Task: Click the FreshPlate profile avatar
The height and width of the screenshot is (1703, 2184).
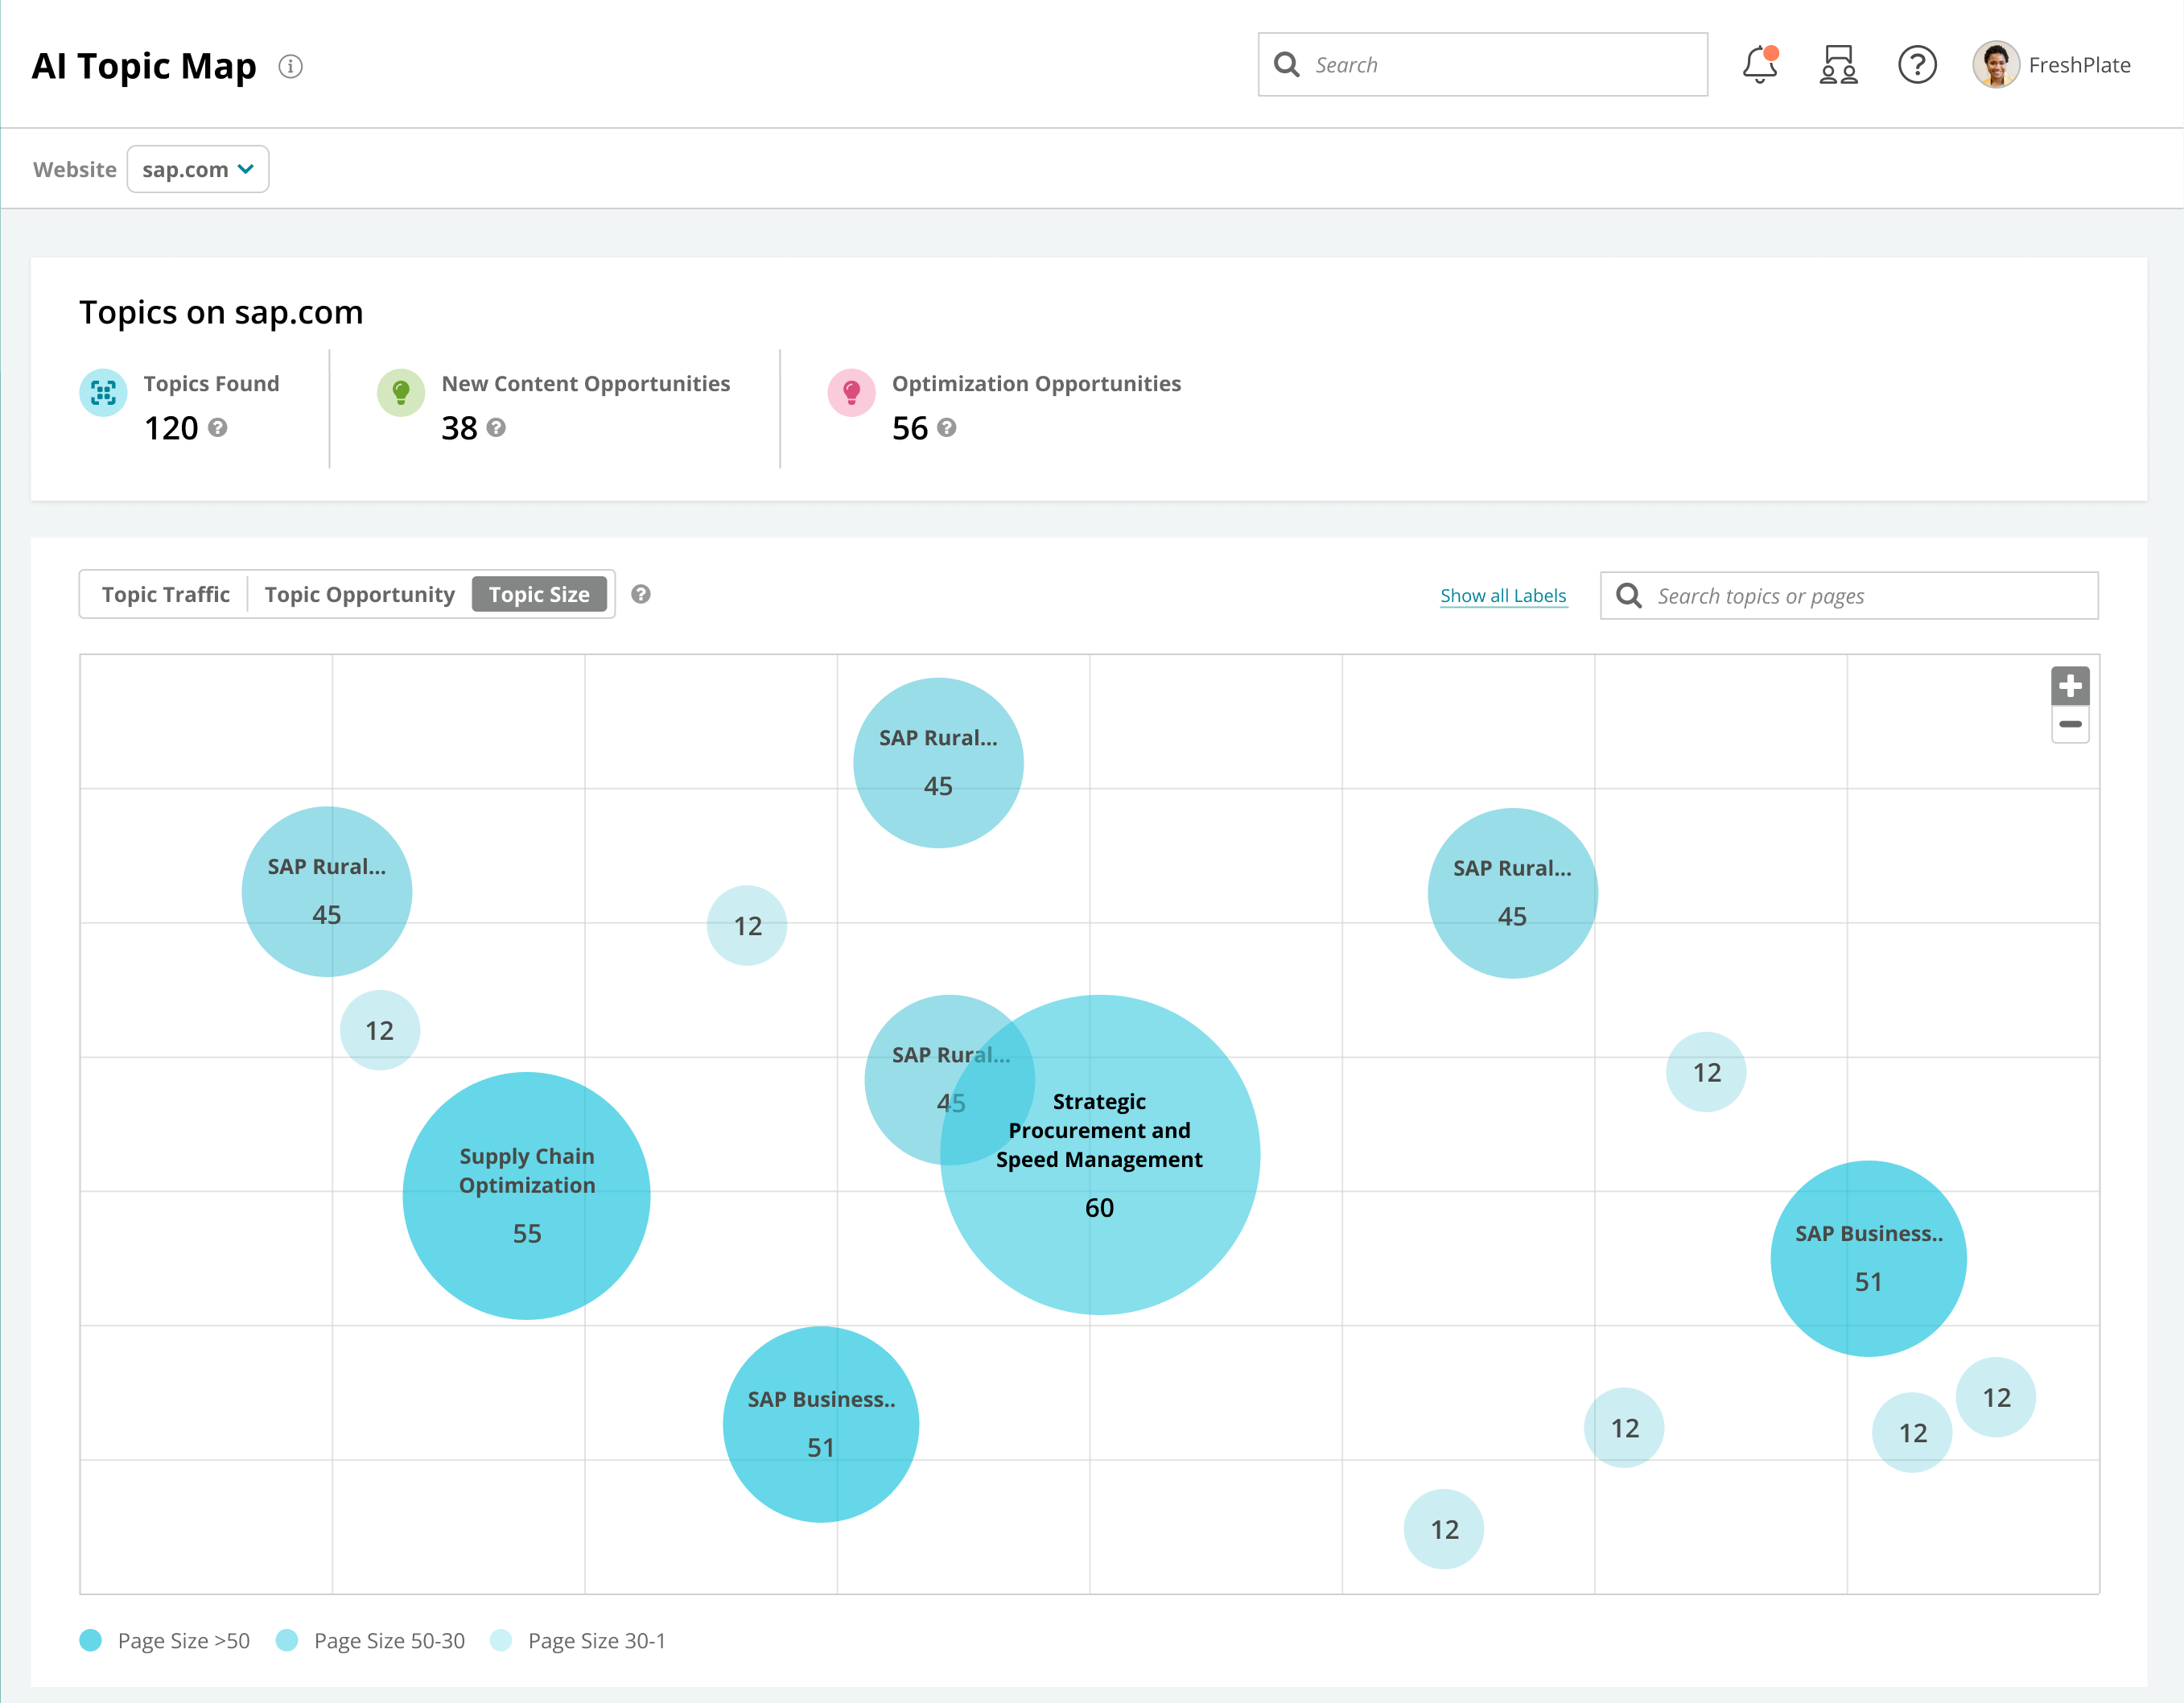Action: (x=1995, y=65)
